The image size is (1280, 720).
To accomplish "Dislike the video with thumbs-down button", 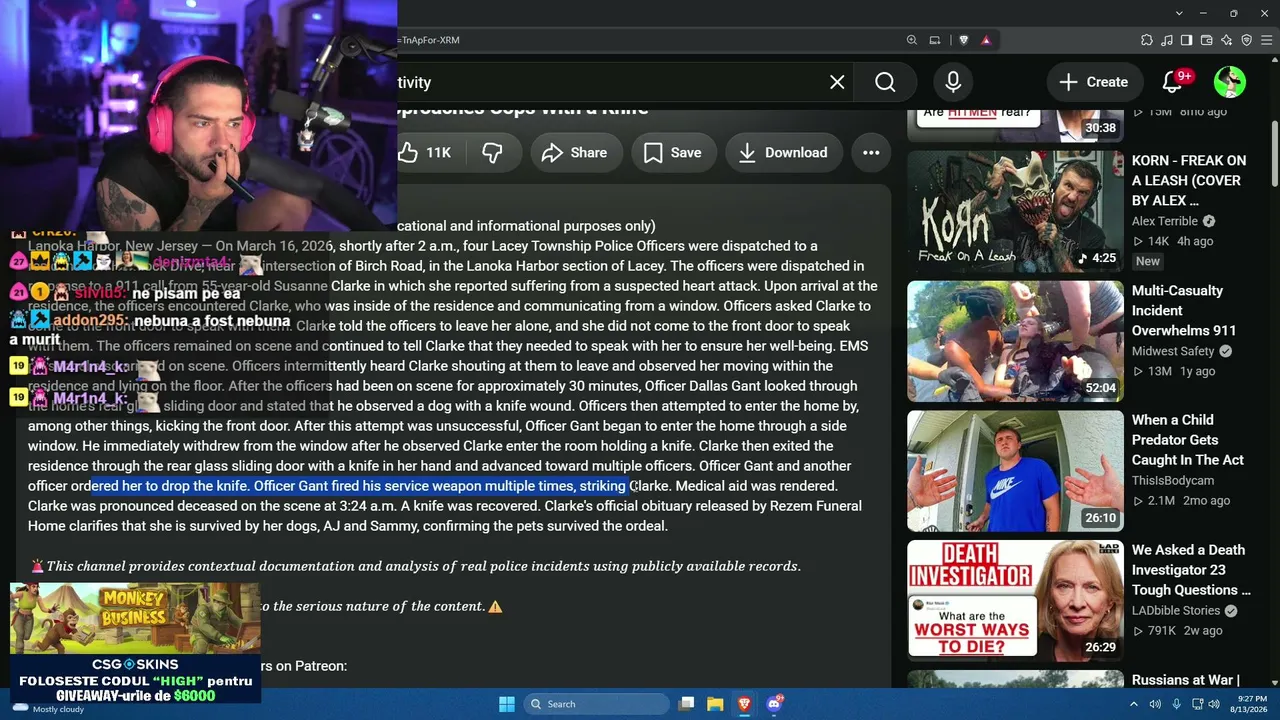I will (x=492, y=153).
